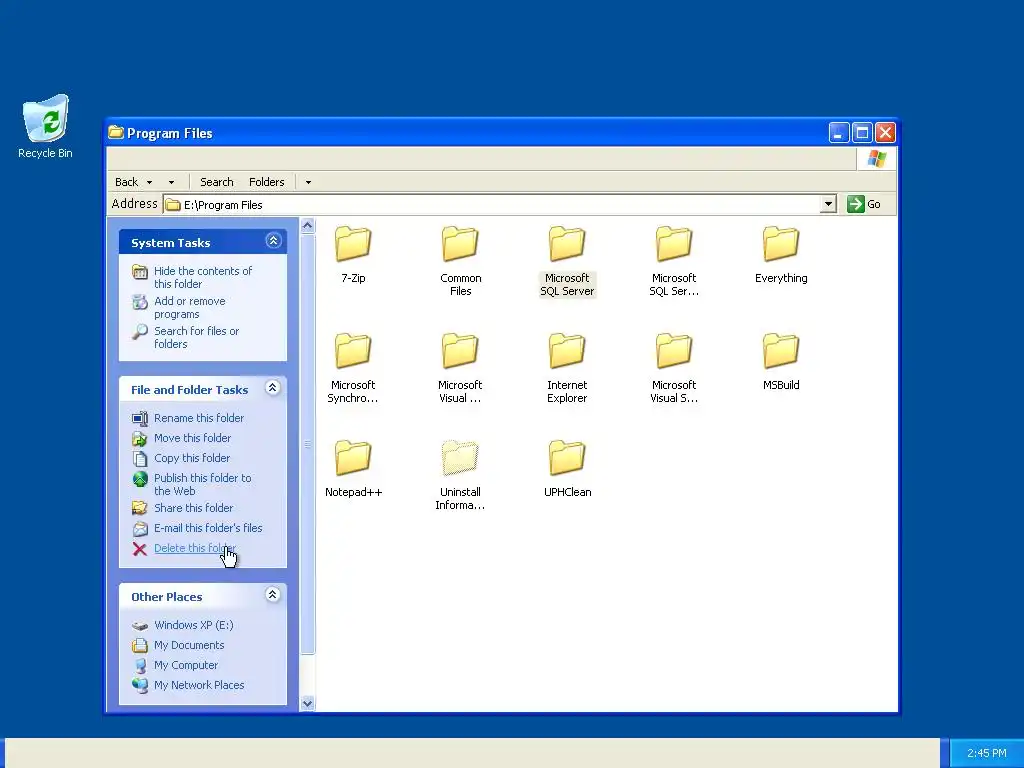This screenshot has width=1024, height=768.
Task: Click the Program Files title bar folder icon
Action: (x=116, y=133)
